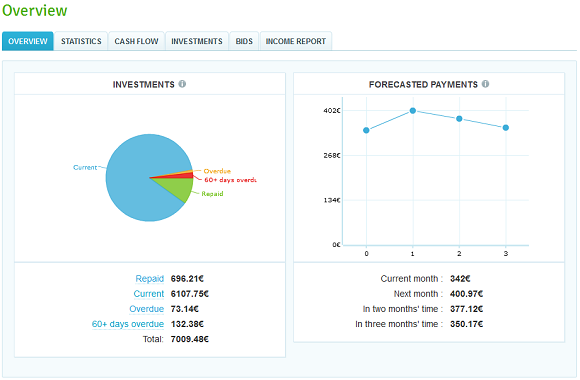This screenshot has width=580, height=380.
Task: Select the 6107.75€ current value
Action: tap(190, 294)
